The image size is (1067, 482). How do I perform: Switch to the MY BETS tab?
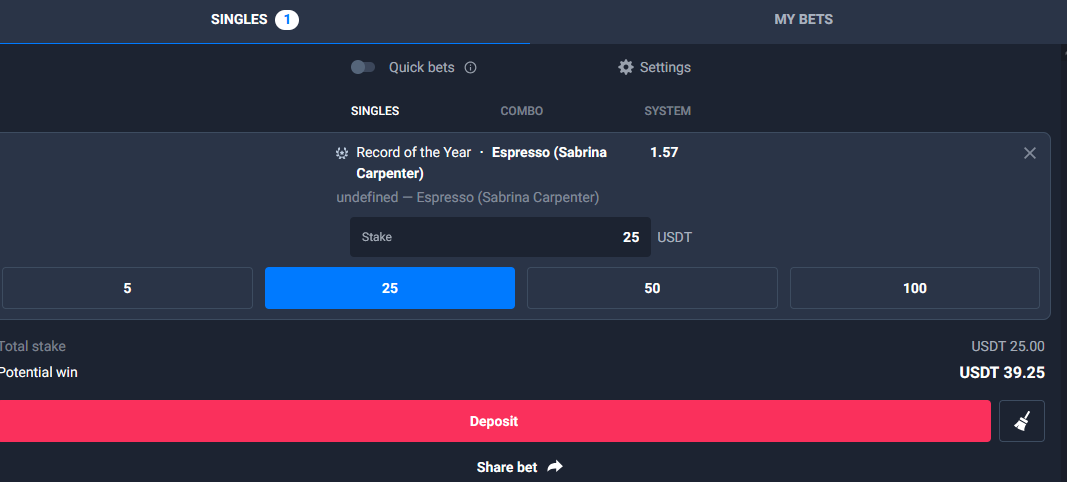click(803, 20)
